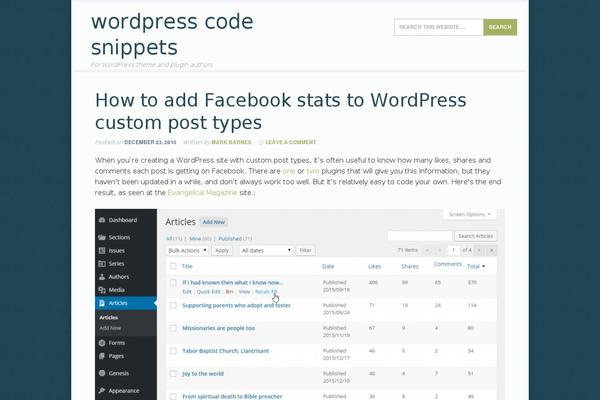Click the Genesis icon in sidebar
600x400 pixels.
[x=102, y=373]
